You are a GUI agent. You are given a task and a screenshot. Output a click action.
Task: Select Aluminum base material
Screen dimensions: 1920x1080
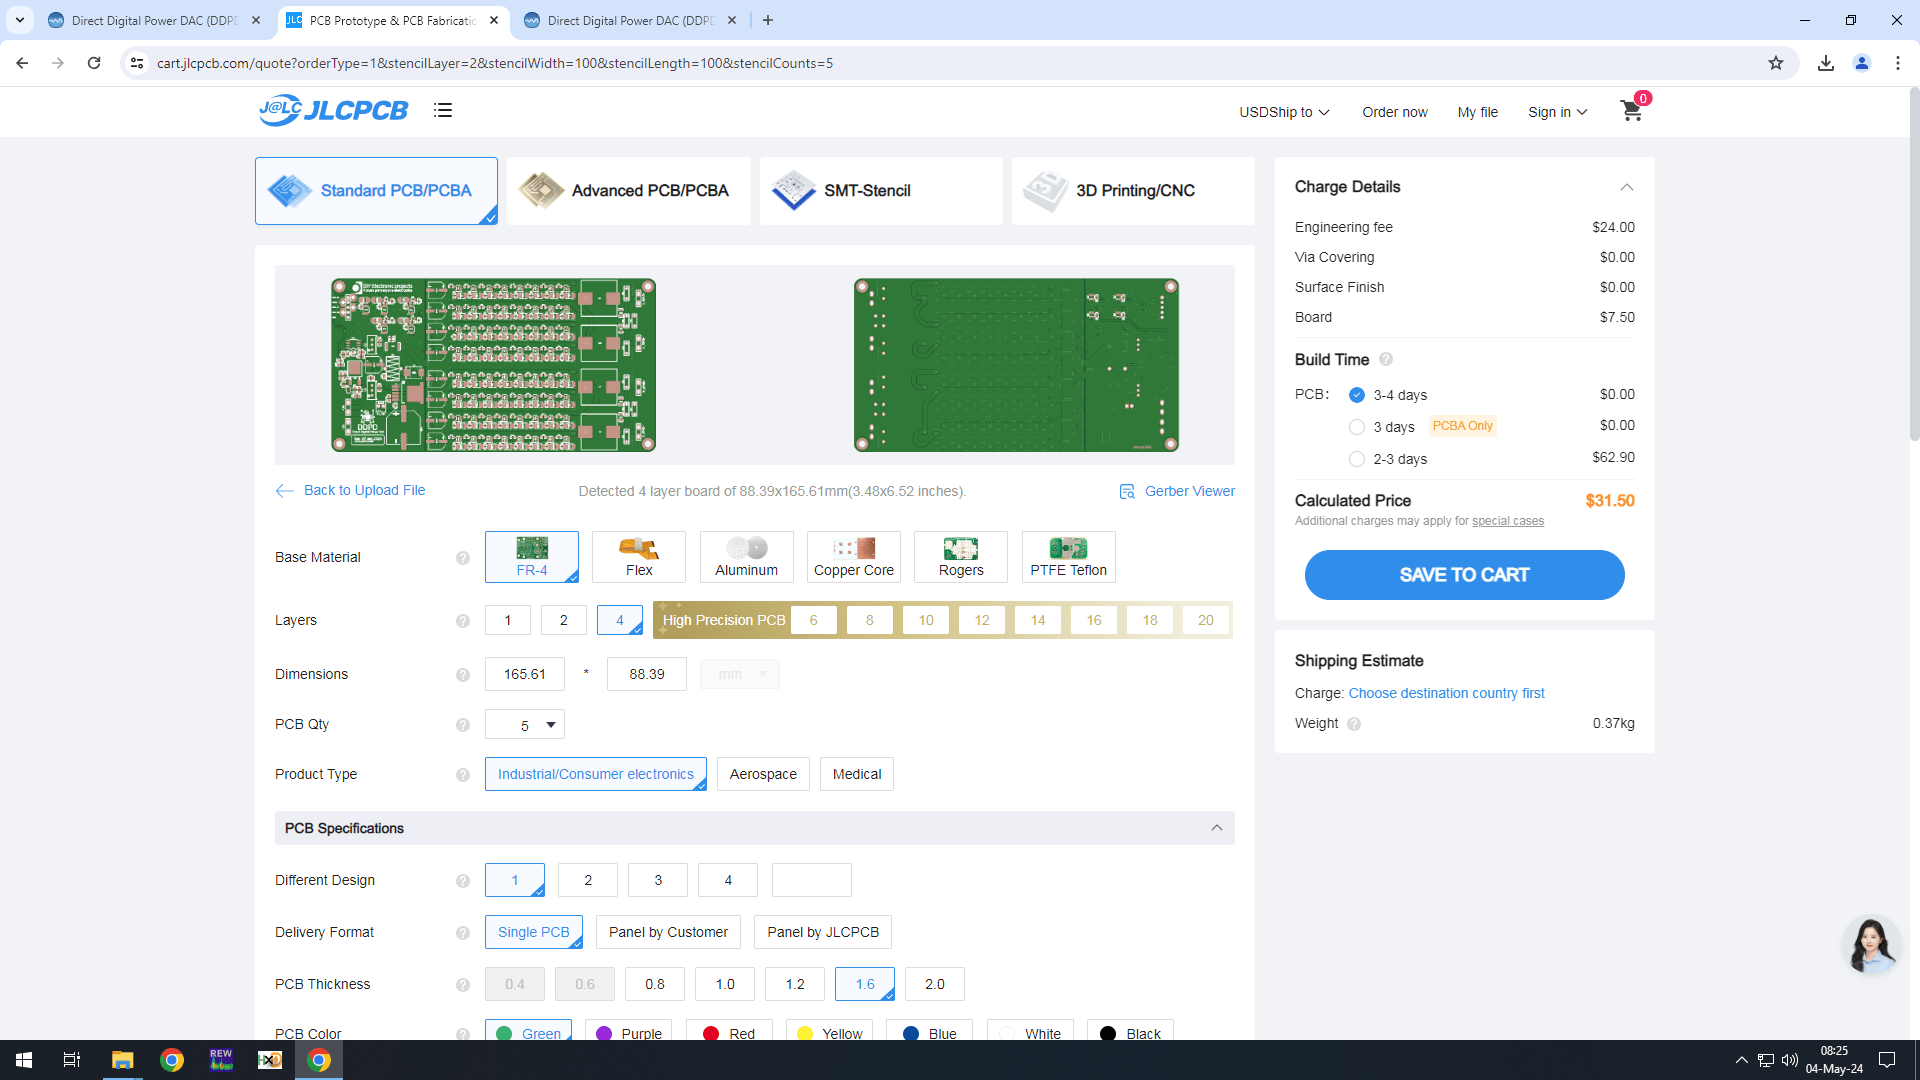click(x=747, y=557)
